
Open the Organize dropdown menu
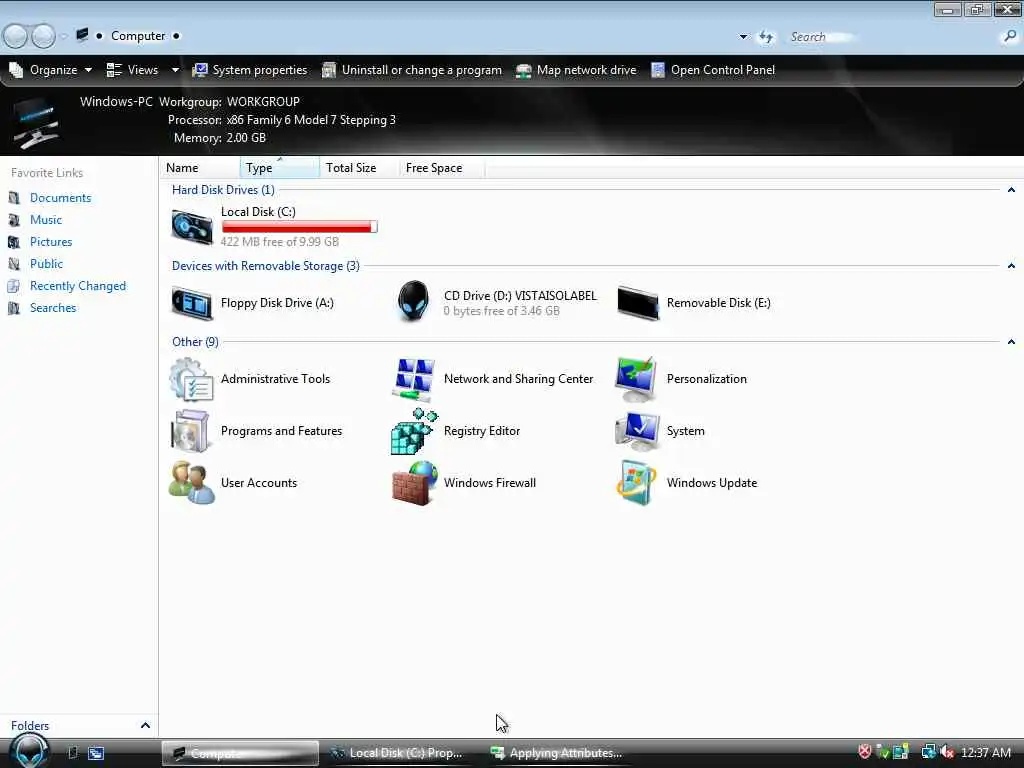[51, 70]
